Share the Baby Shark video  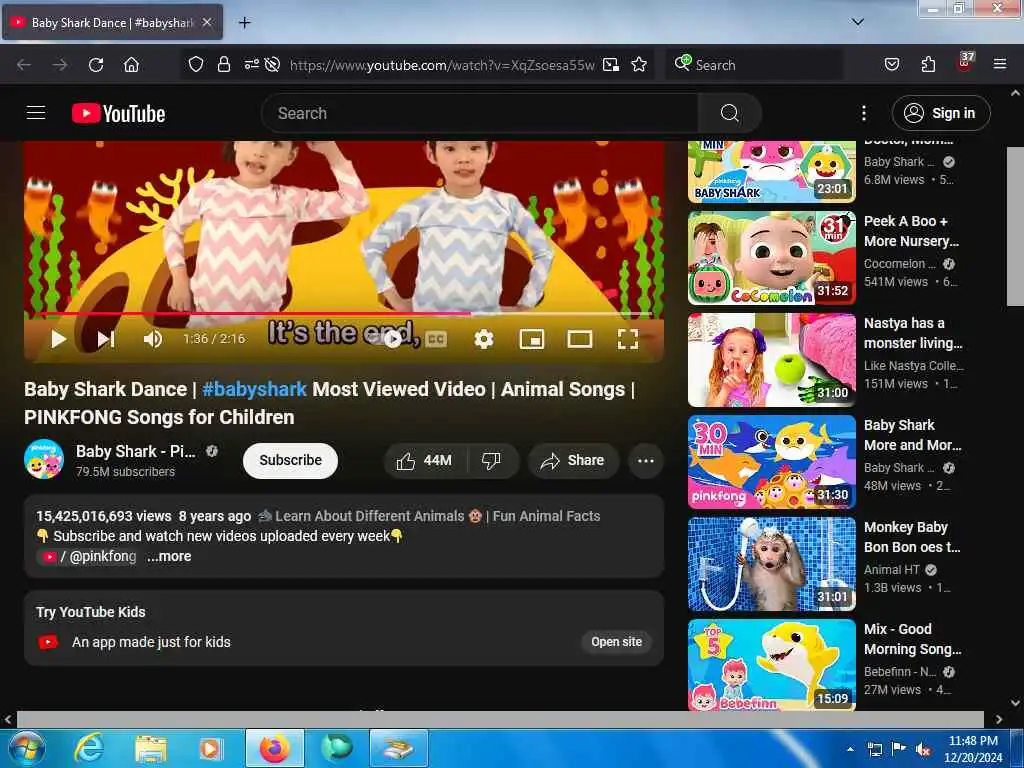click(573, 460)
